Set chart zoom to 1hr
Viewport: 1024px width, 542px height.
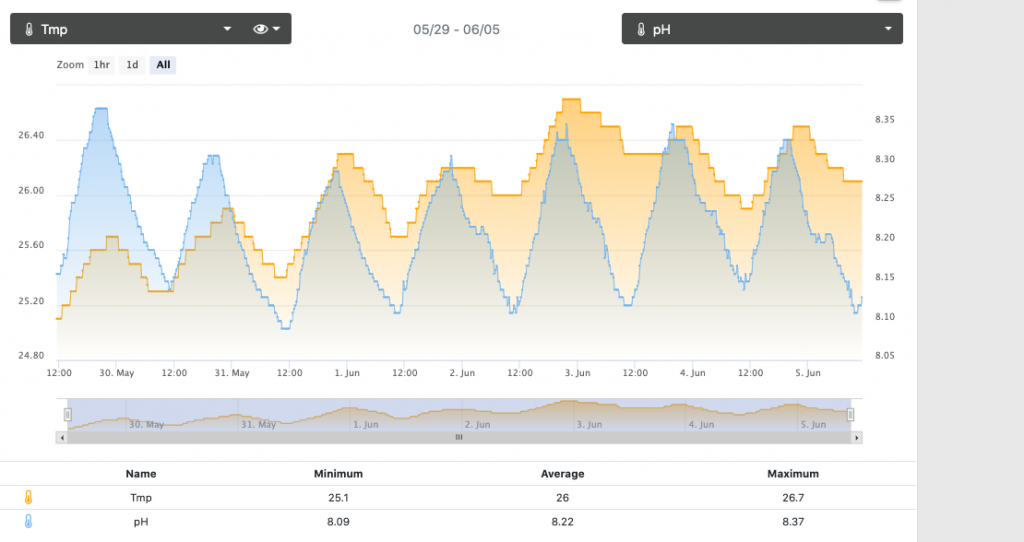coord(101,65)
